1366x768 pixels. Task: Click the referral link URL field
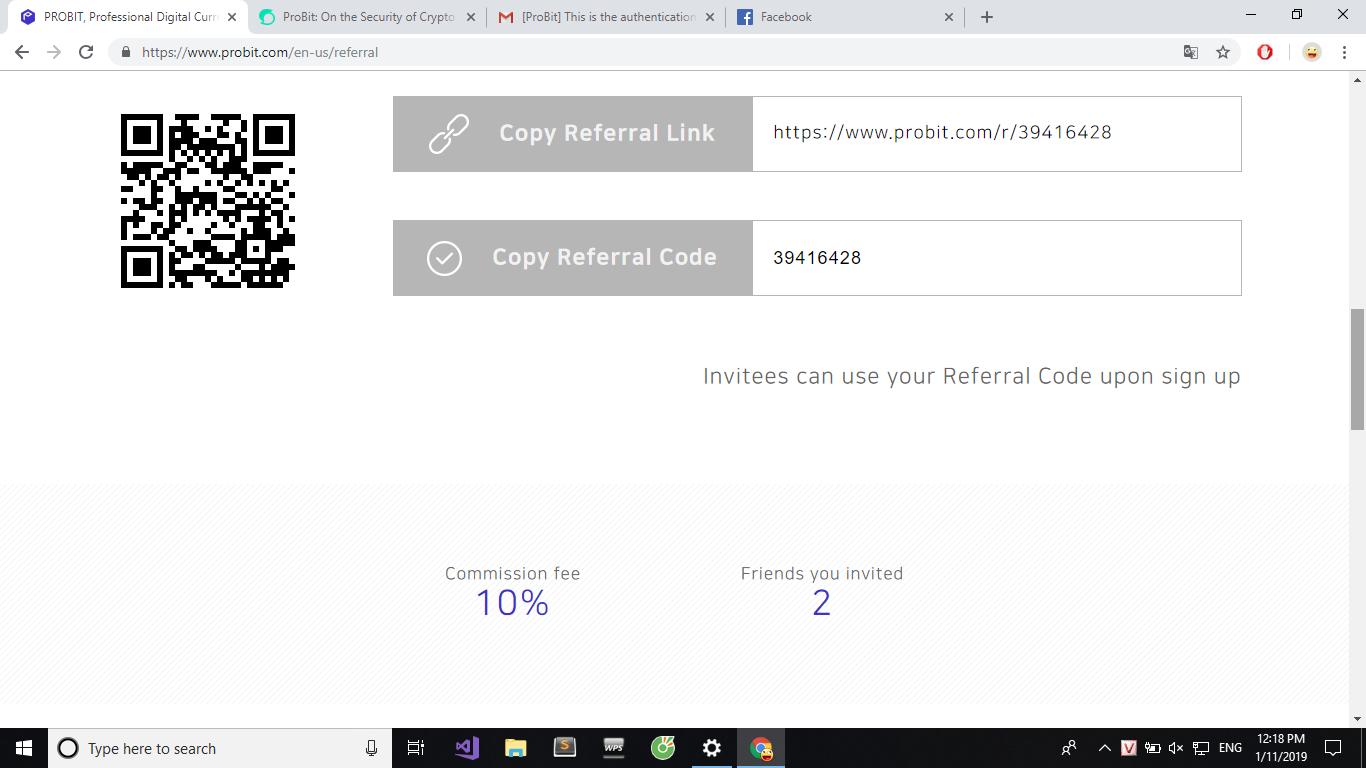[x=997, y=134]
